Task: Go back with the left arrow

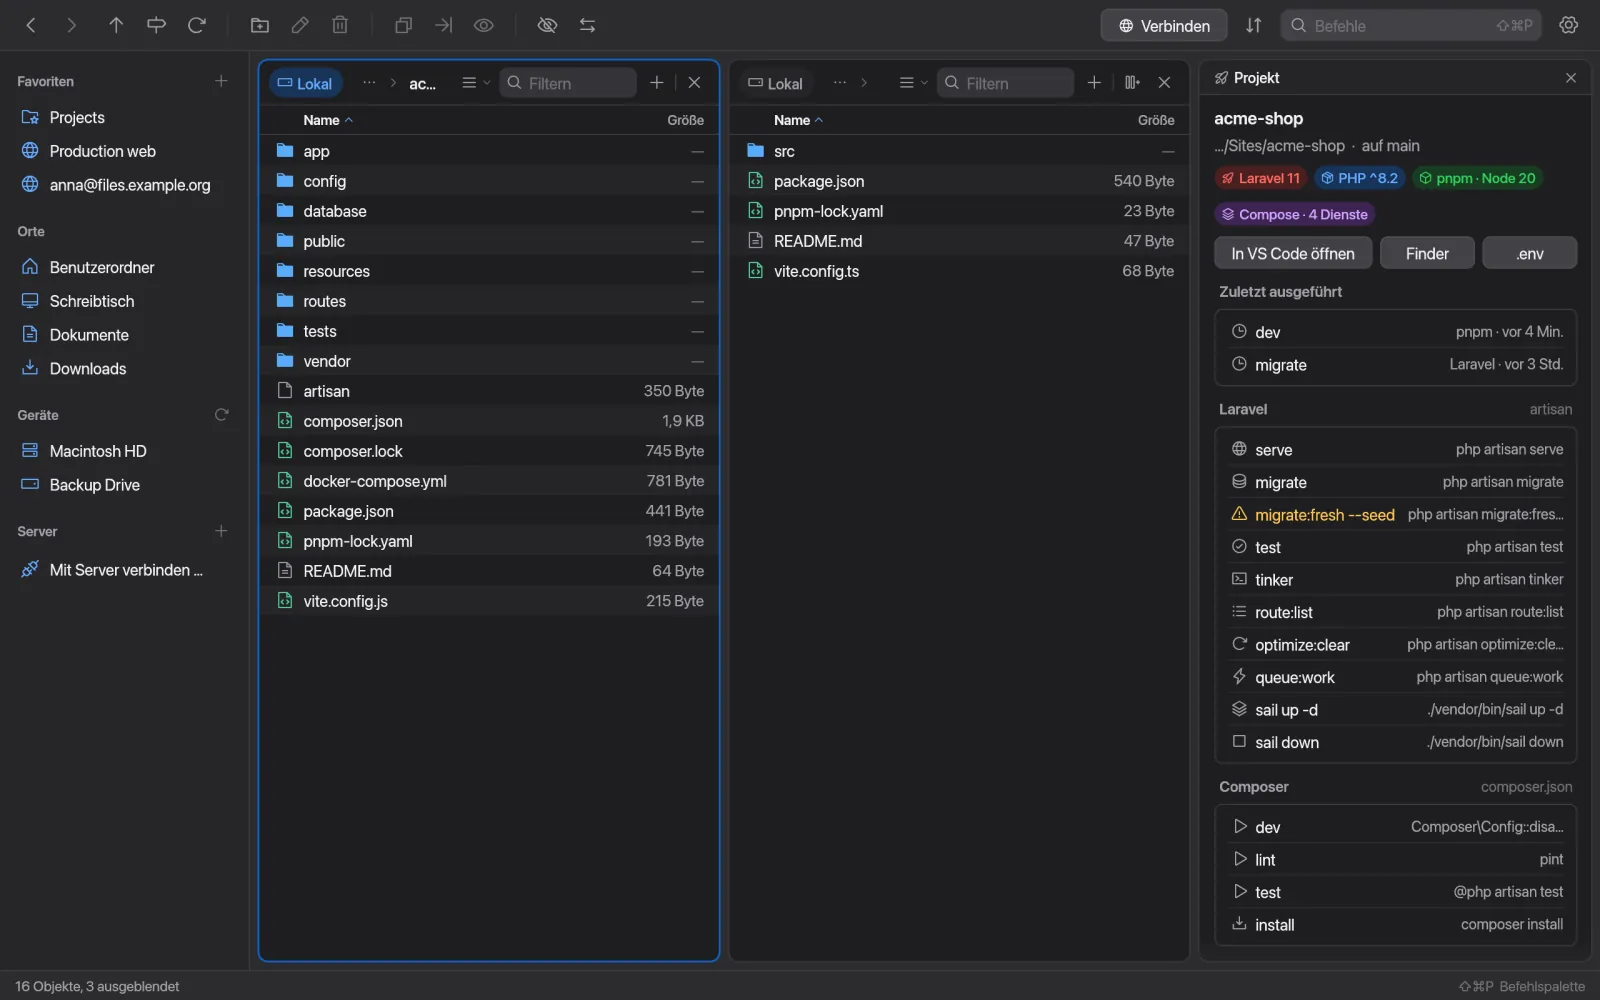Action: coord(31,25)
